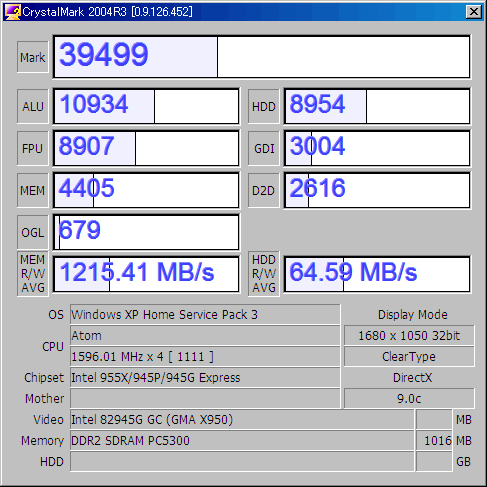This screenshot has height=487, width=487.
Task: Click the Memory field DDR2 SDRAM PC5300
Action: [x=242, y=440]
